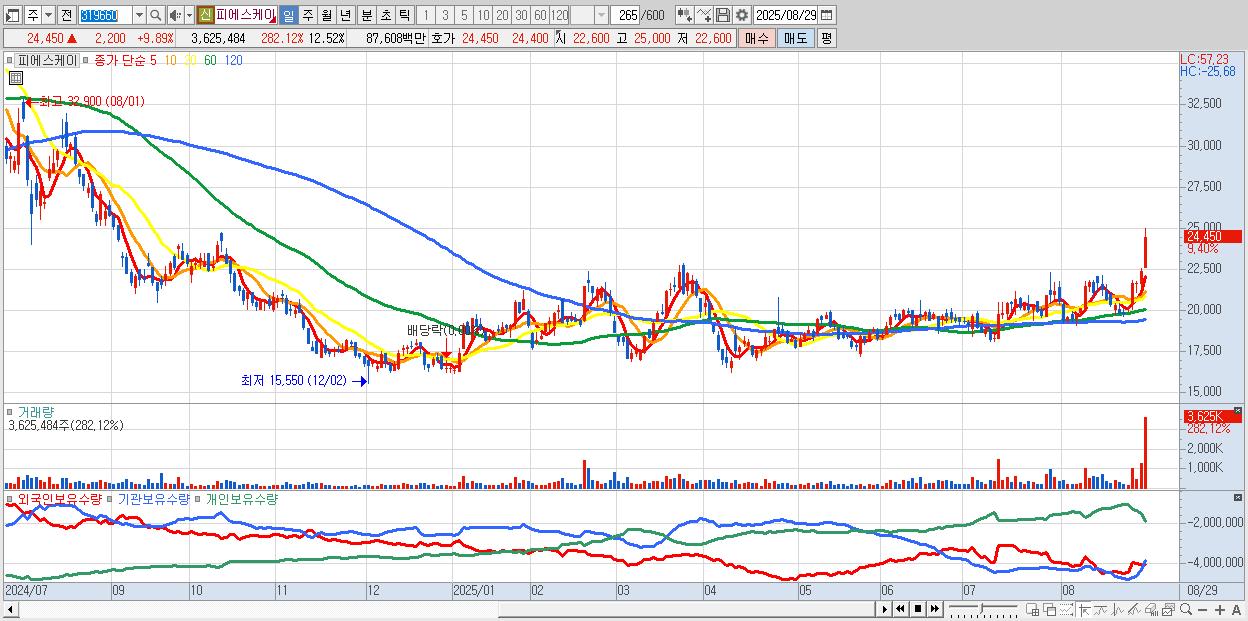Click the 매도 sell button
This screenshot has width=1248, height=621.
[795, 38]
